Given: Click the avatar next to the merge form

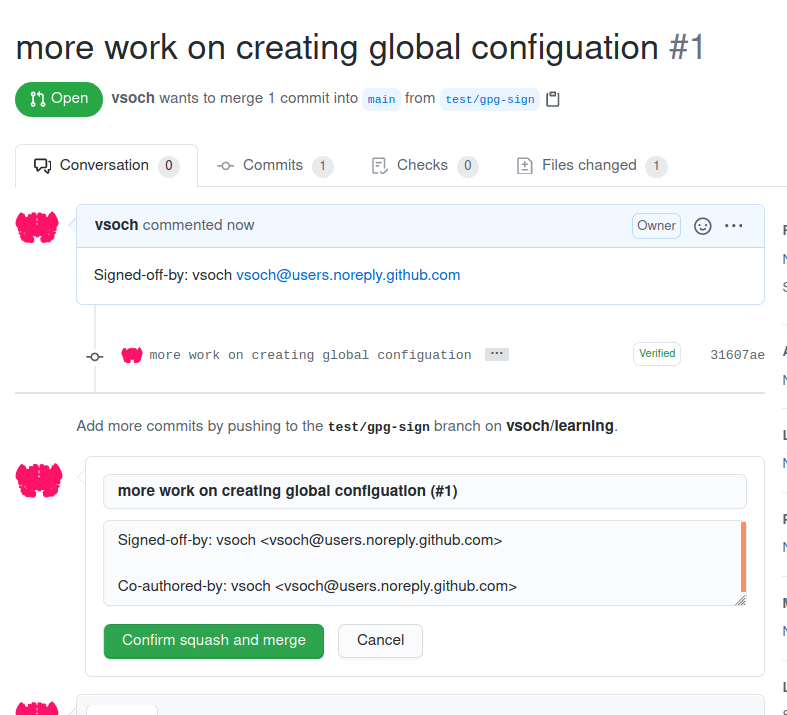Looking at the screenshot, I should point(39,480).
